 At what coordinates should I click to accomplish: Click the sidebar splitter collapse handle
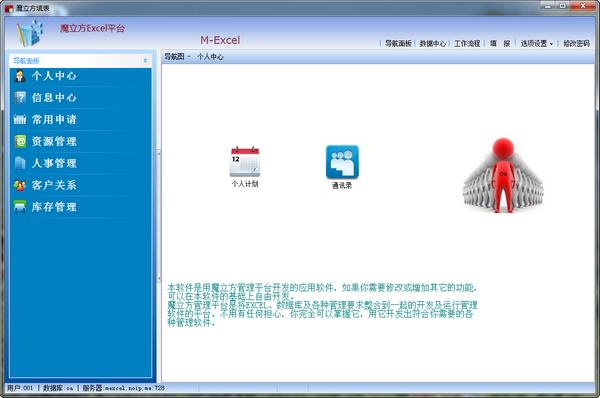(x=159, y=216)
